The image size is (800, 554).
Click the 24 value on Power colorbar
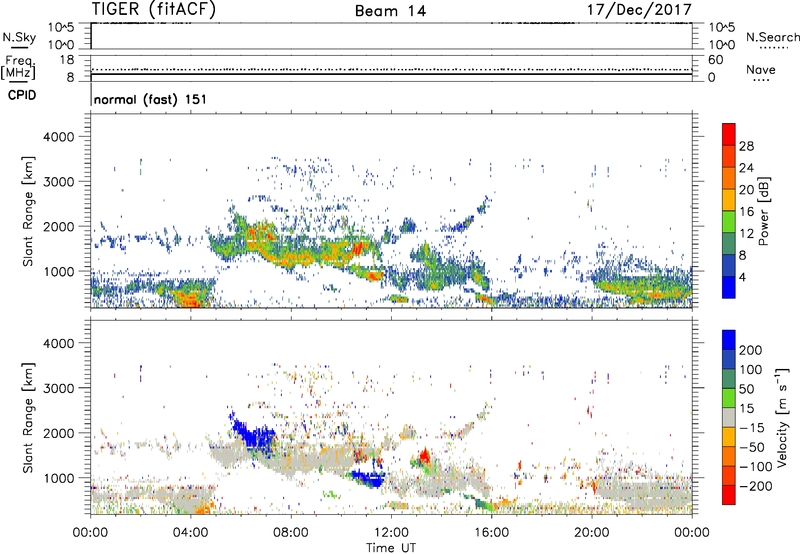click(x=746, y=168)
